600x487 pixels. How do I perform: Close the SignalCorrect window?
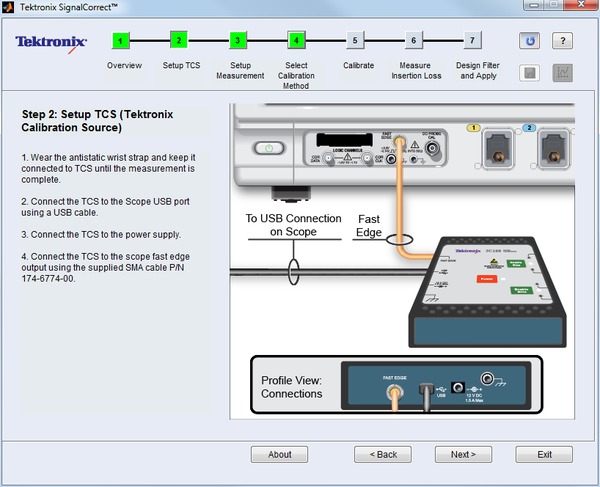pos(581,5)
